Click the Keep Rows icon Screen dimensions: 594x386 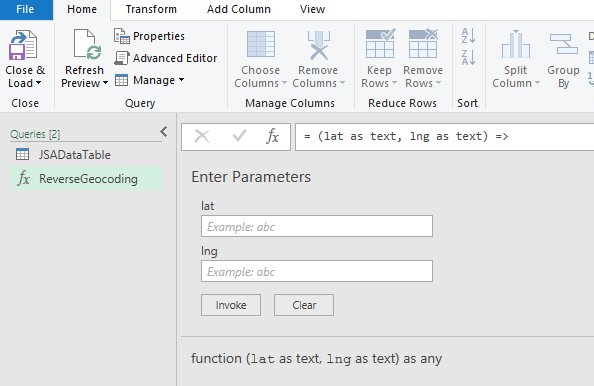pos(380,43)
